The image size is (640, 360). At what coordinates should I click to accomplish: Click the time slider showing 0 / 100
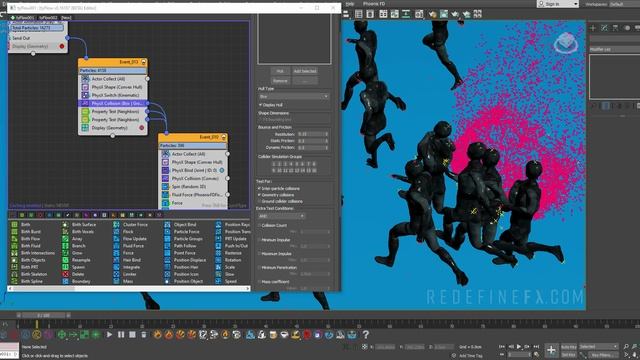tap(43, 315)
